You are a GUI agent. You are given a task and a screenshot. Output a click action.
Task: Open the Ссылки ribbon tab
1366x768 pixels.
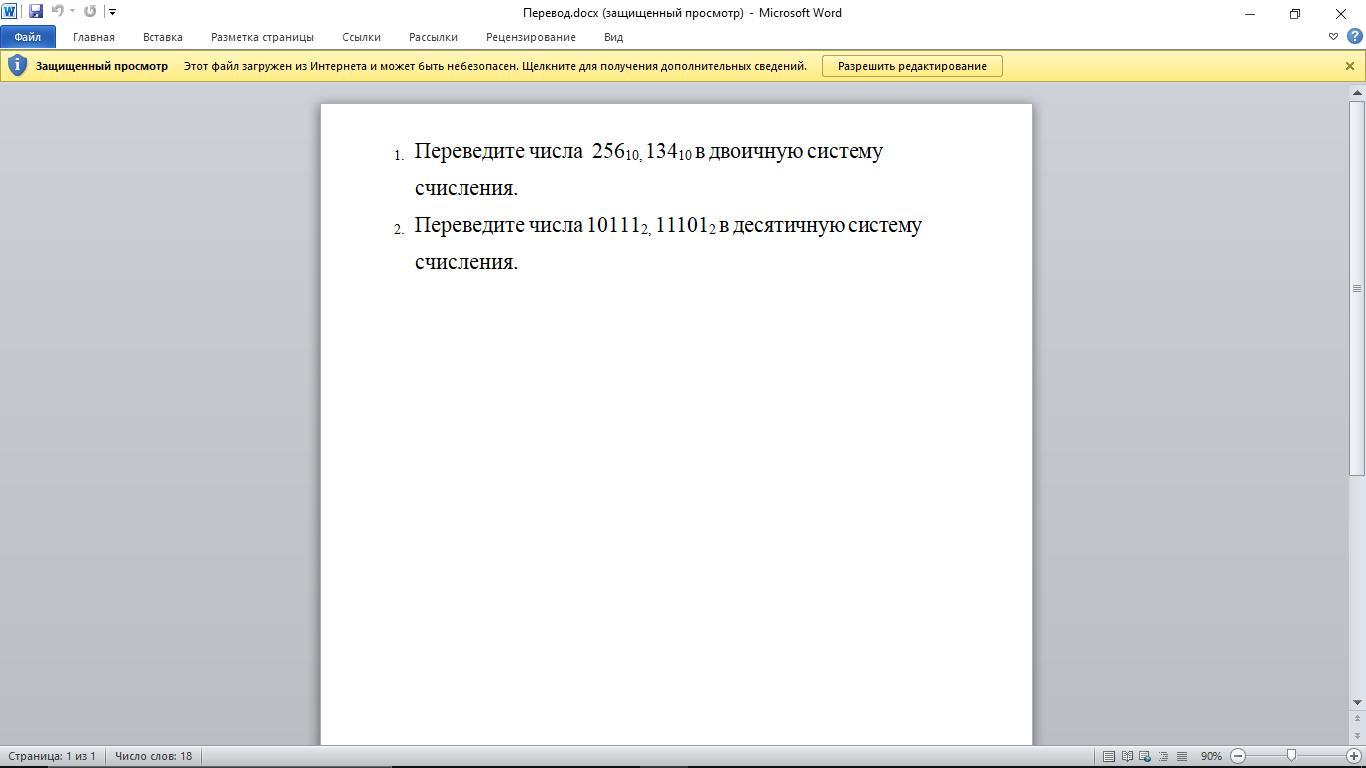pyautogui.click(x=361, y=37)
